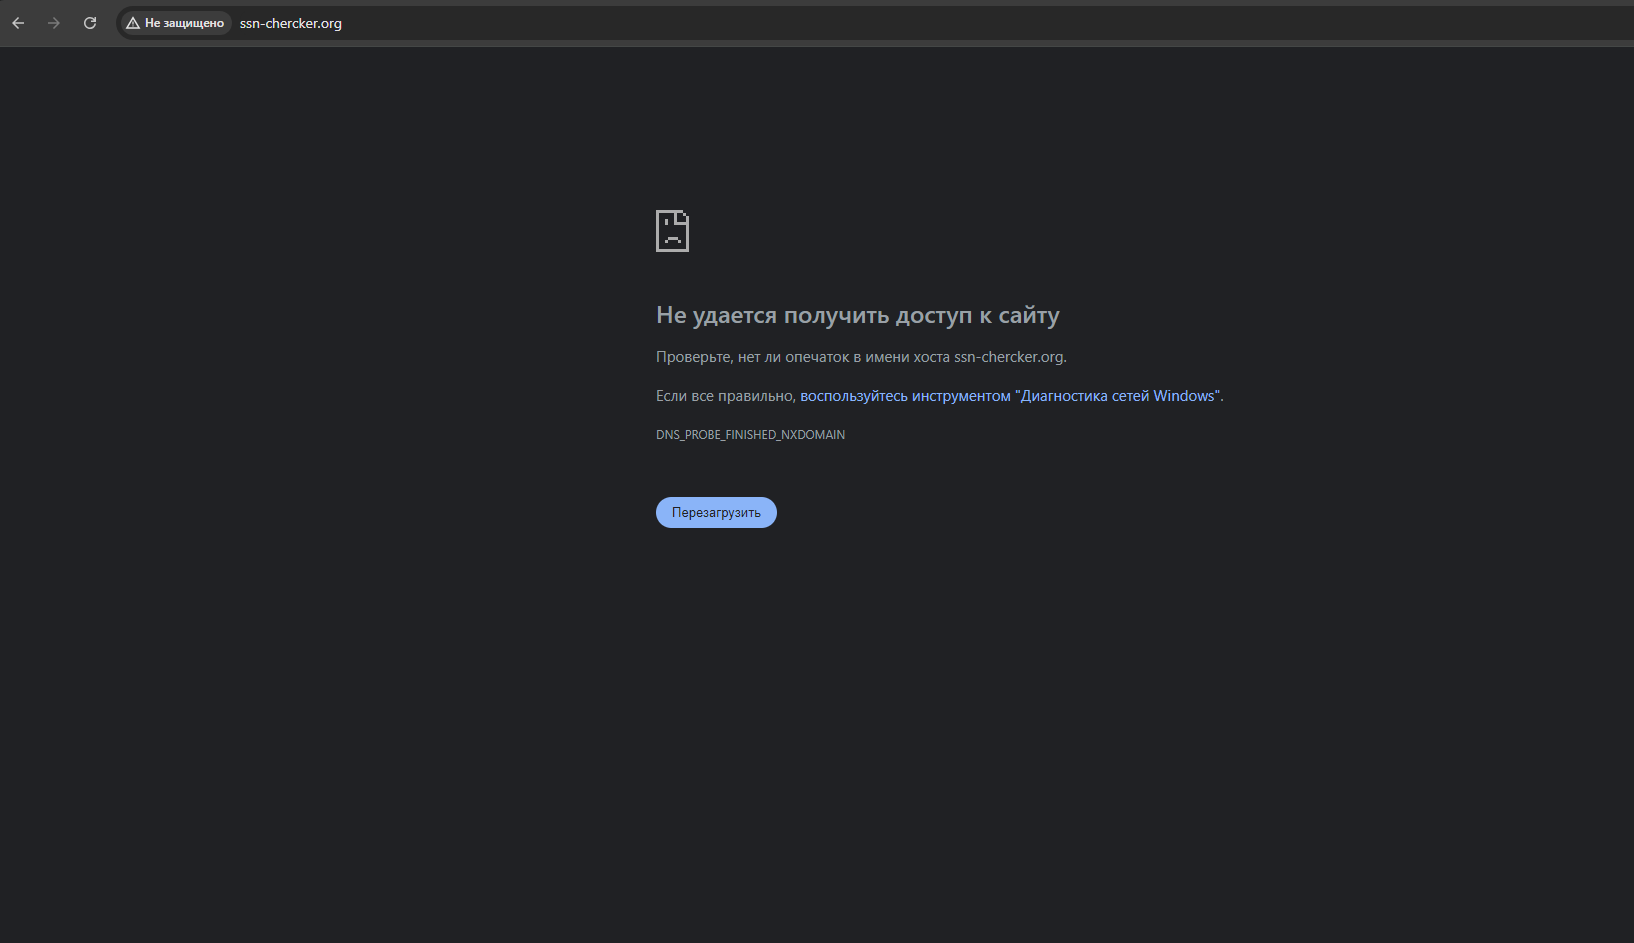Click the forward navigation arrow
Image resolution: width=1634 pixels, height=943 pixels.
click(54, 23)
